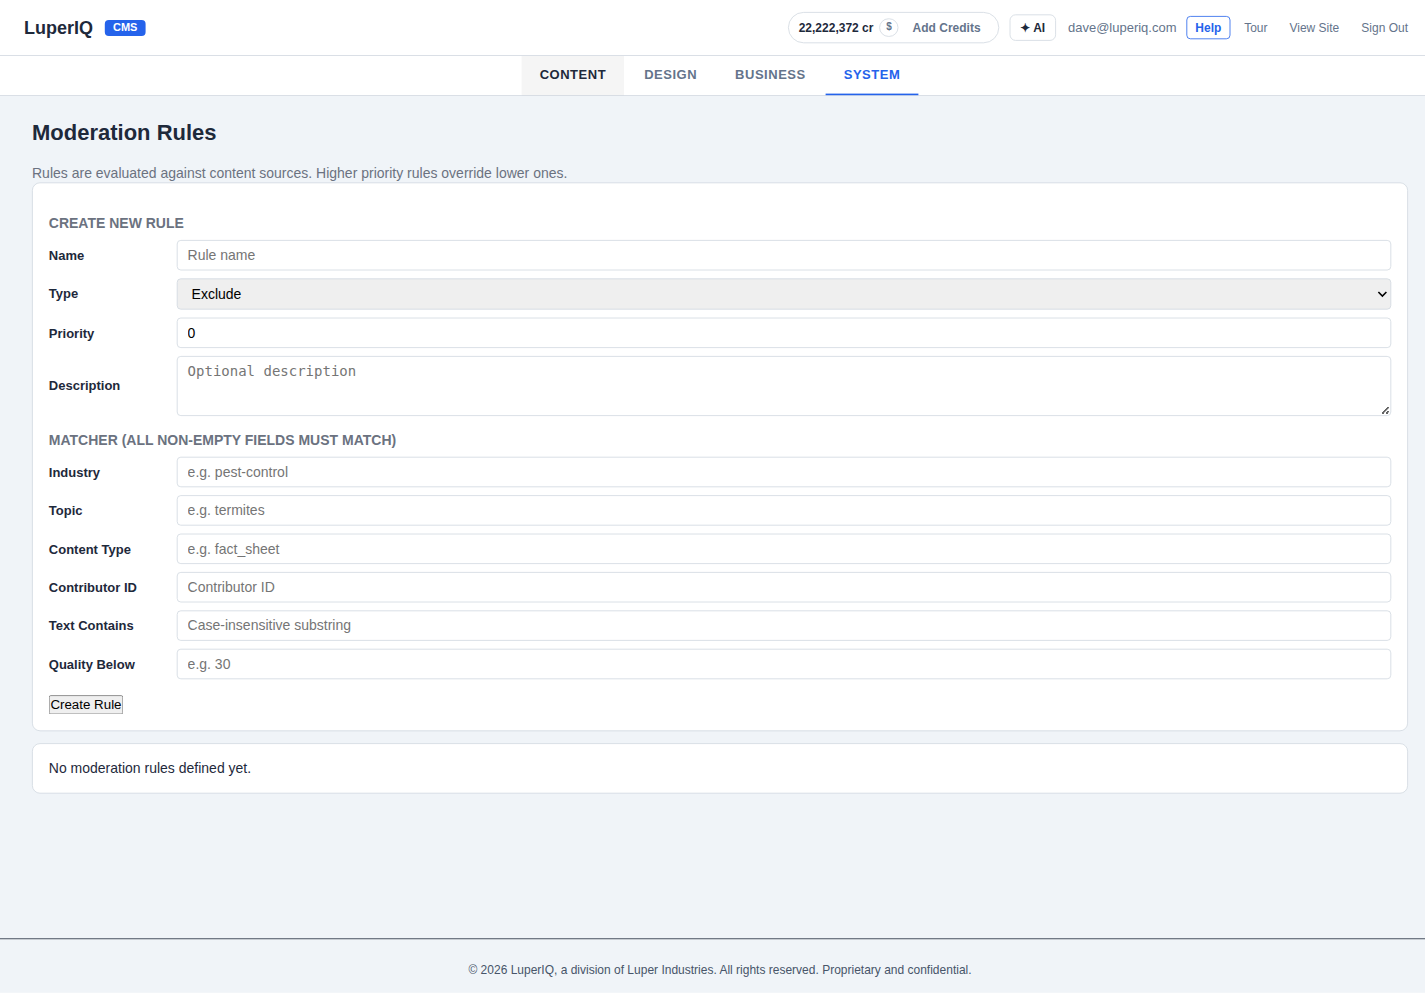This screenshot has width=1425, height=993.
Task: Switch to the BUSINESS tab
Action: point(770,74)
